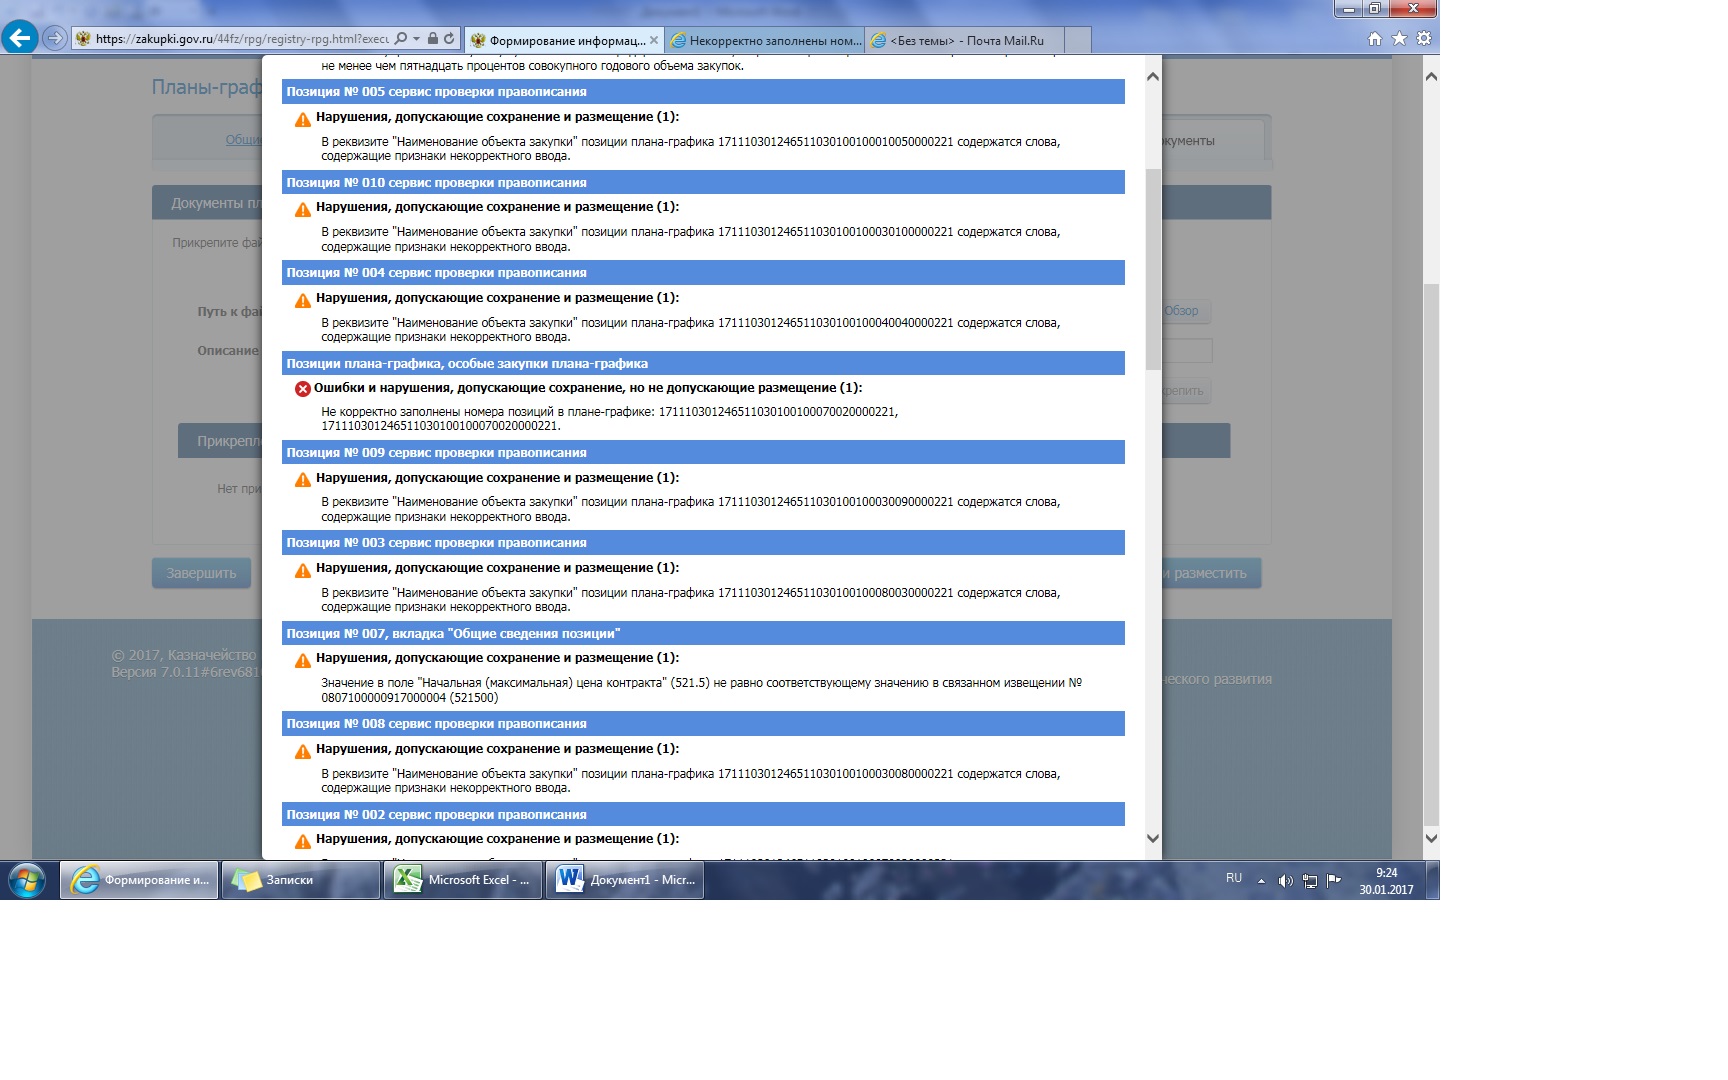Open the Home page icon

point(1375,39)
